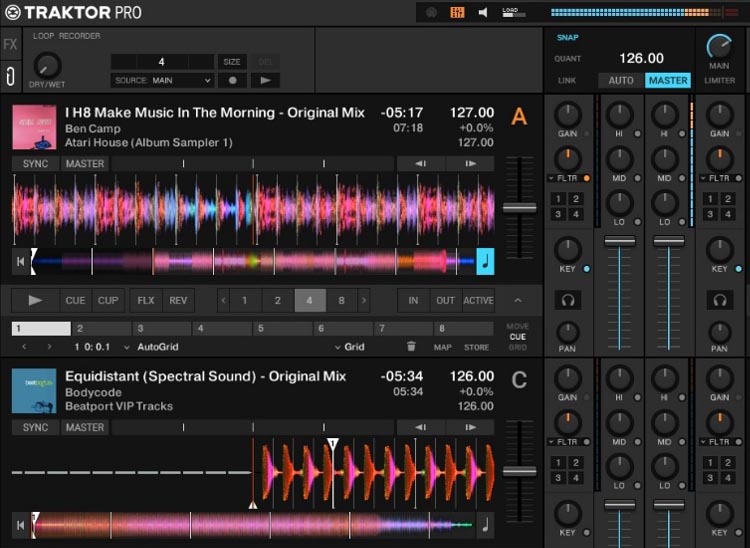Select loop size 4 on Deck A
This screenshot has width=750, height=548.
(x=309, y=300)
